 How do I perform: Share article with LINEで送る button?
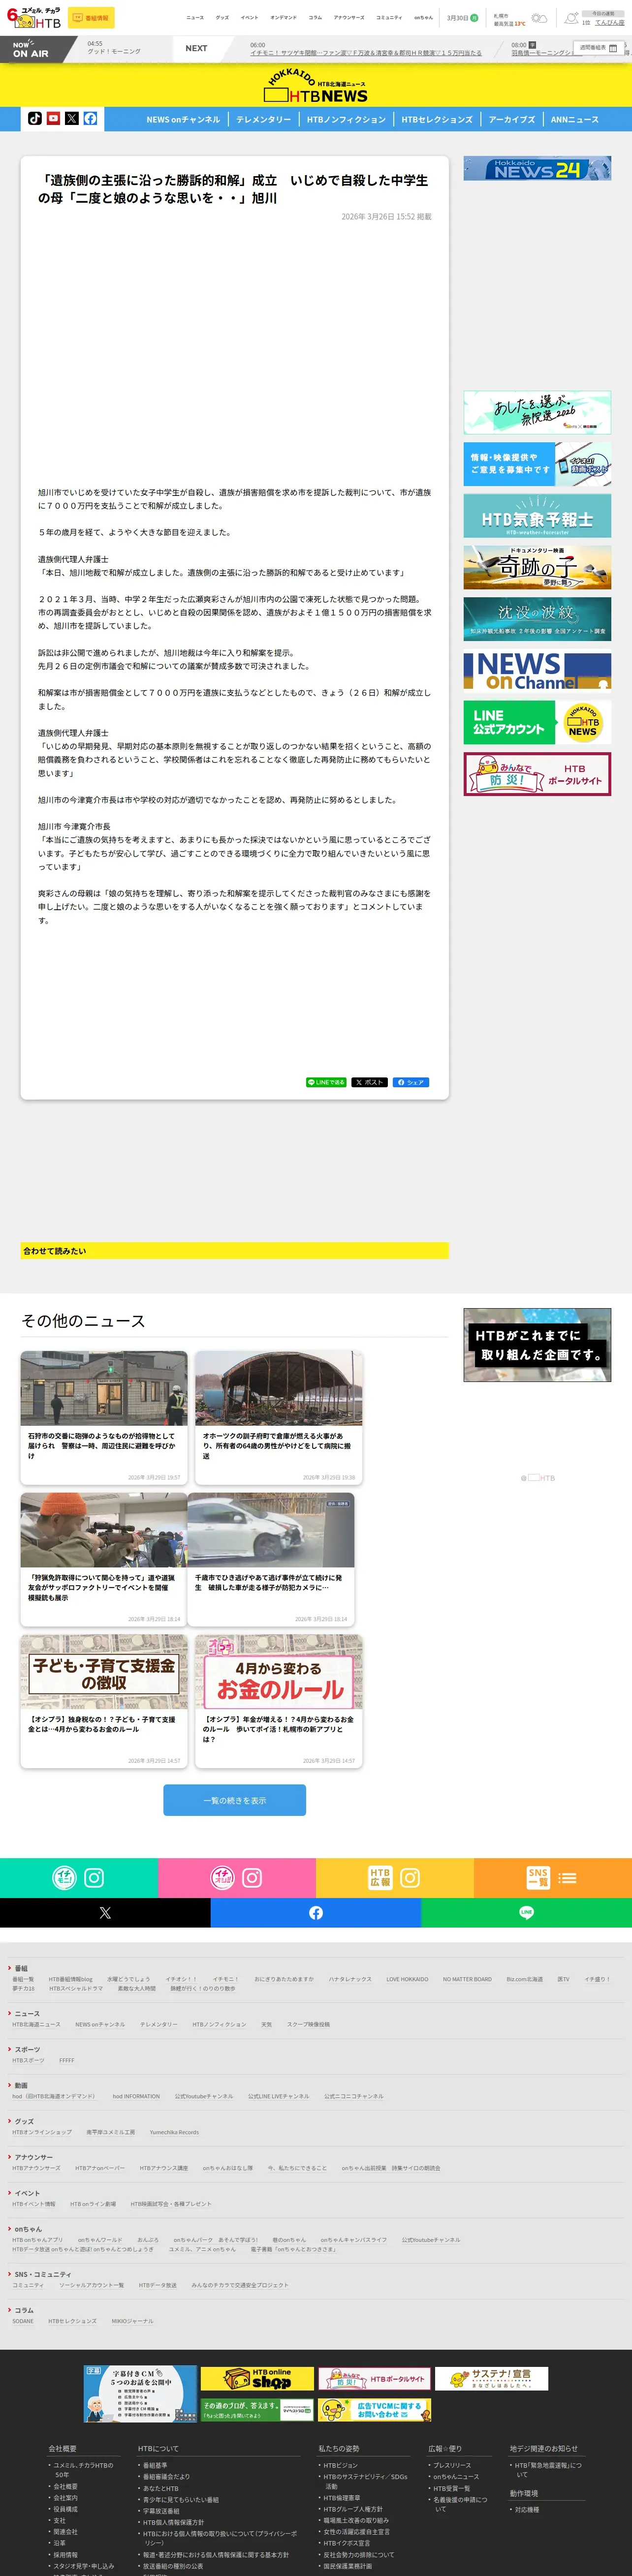tap(326, 1082)
